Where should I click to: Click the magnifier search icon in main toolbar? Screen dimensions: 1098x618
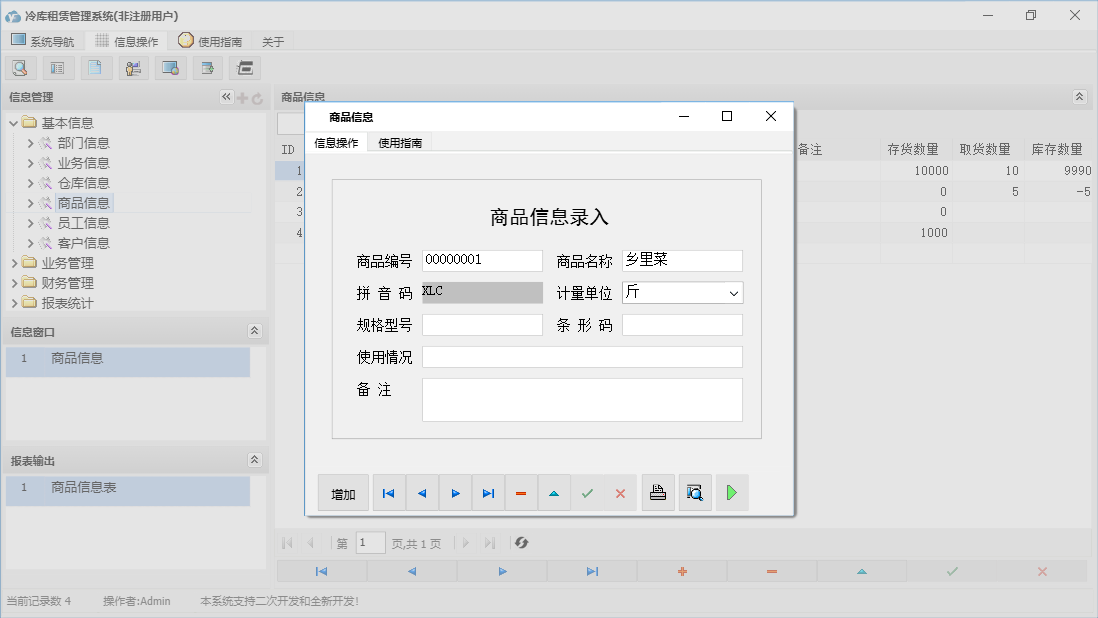point(20,68)
